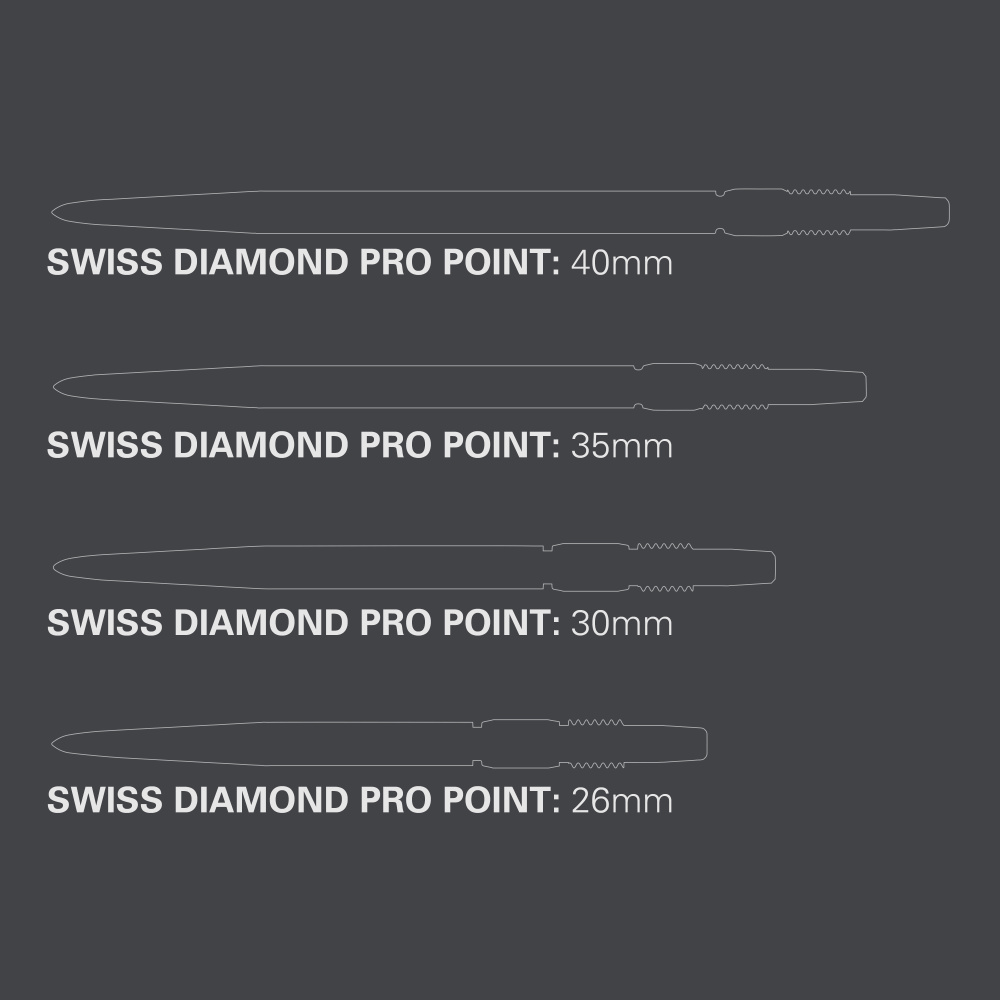Image resolution: width=1000 pixels, height=1000 pixels.
Task: Click the bold Swiss Diamond Pro Point label above 35mm outline
Action: pyautogui.click(x=303, y=263)
